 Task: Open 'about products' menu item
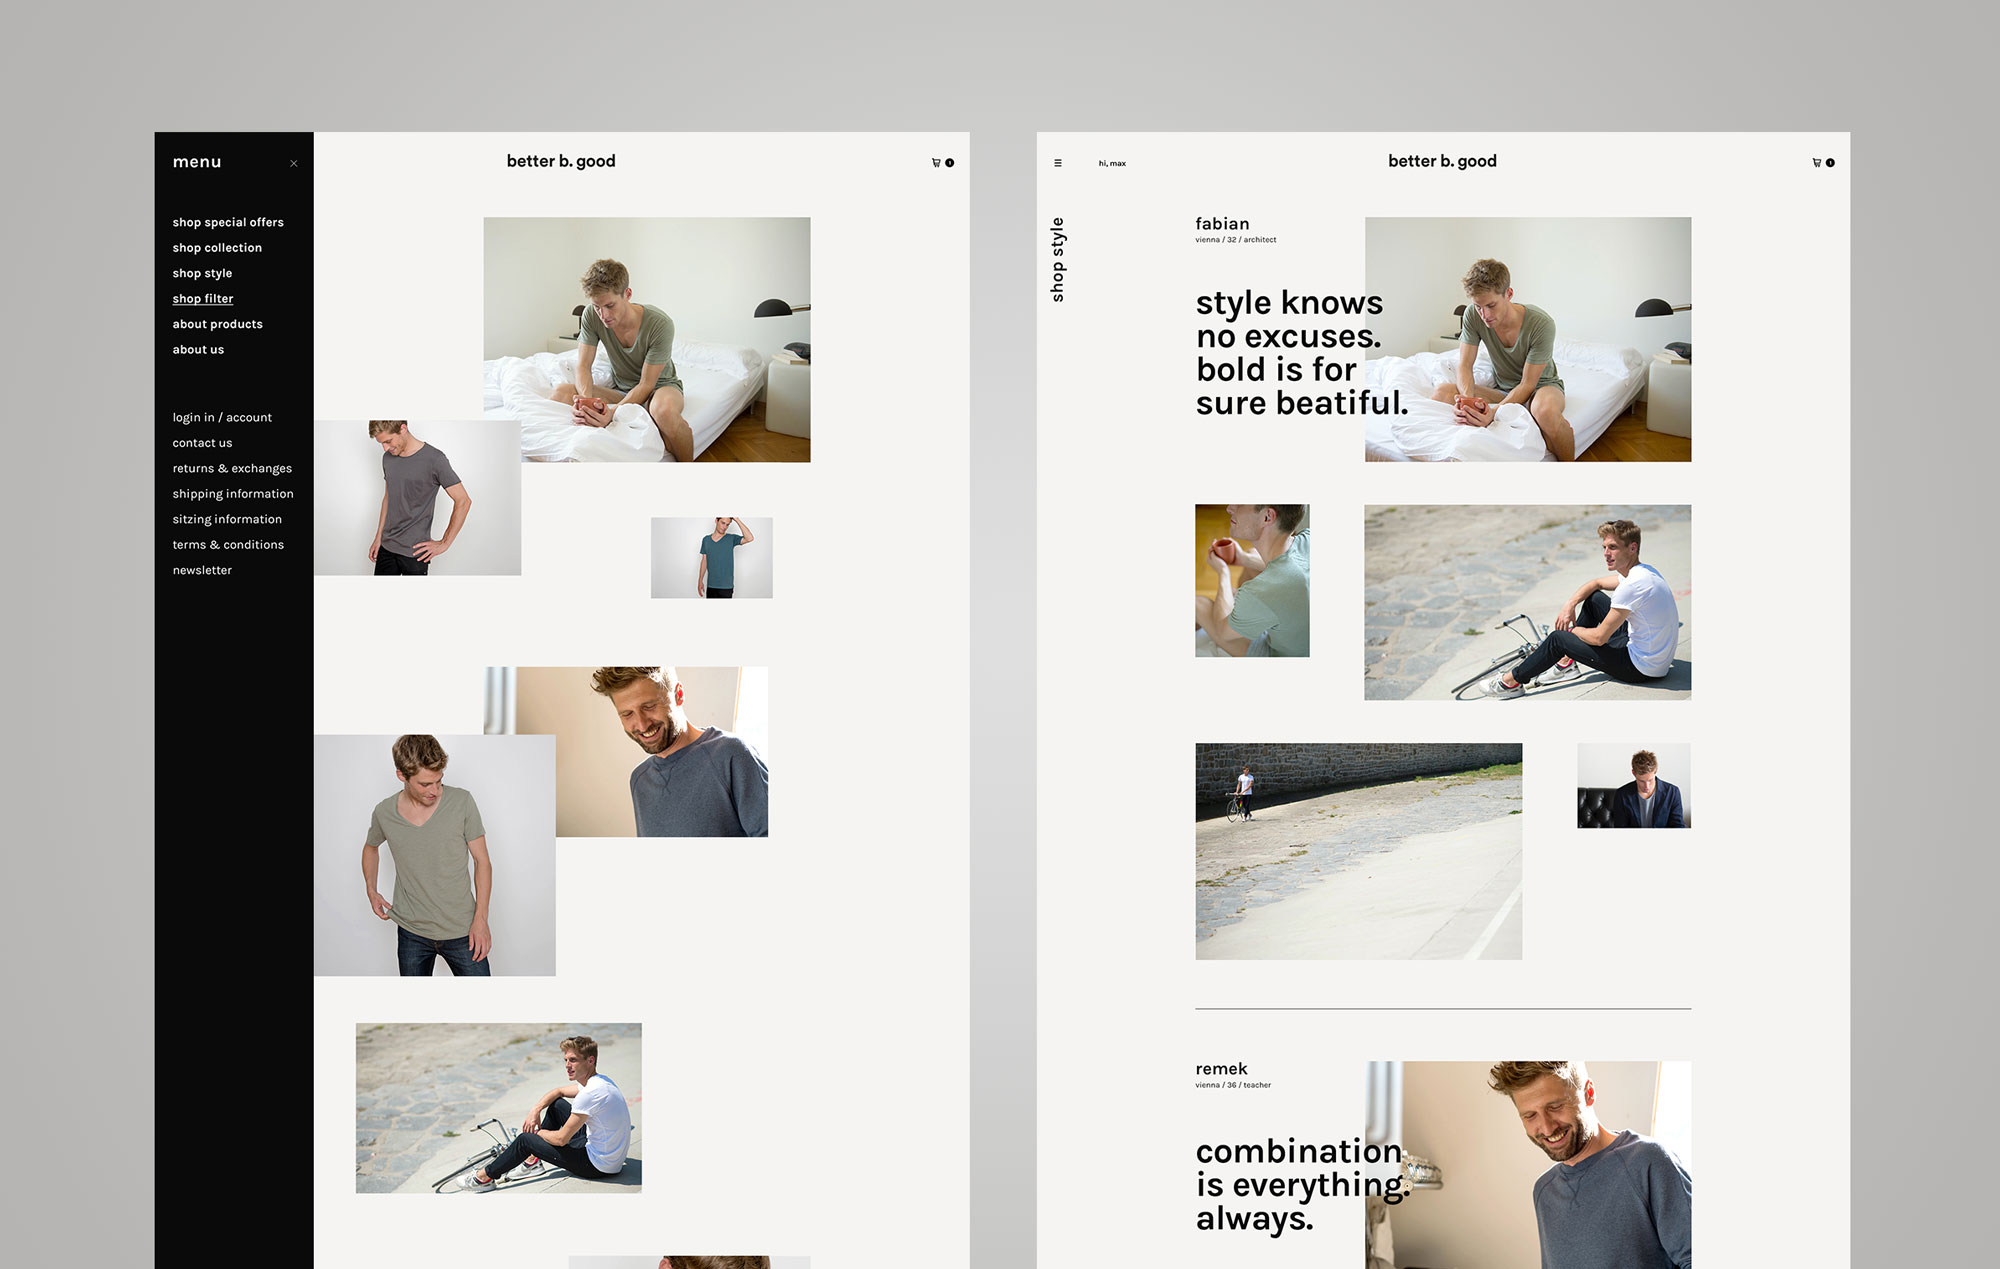click(217, 324)
